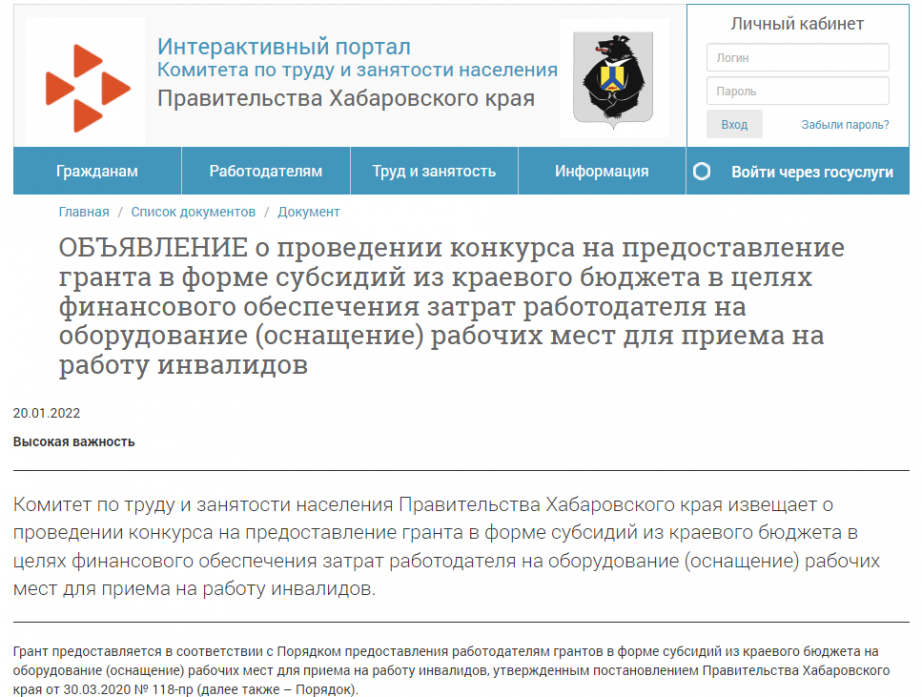Click the Комитета по труду и занятости населения subtitle
The height and width of the screenshot is (697, 922).
[358, 70]
